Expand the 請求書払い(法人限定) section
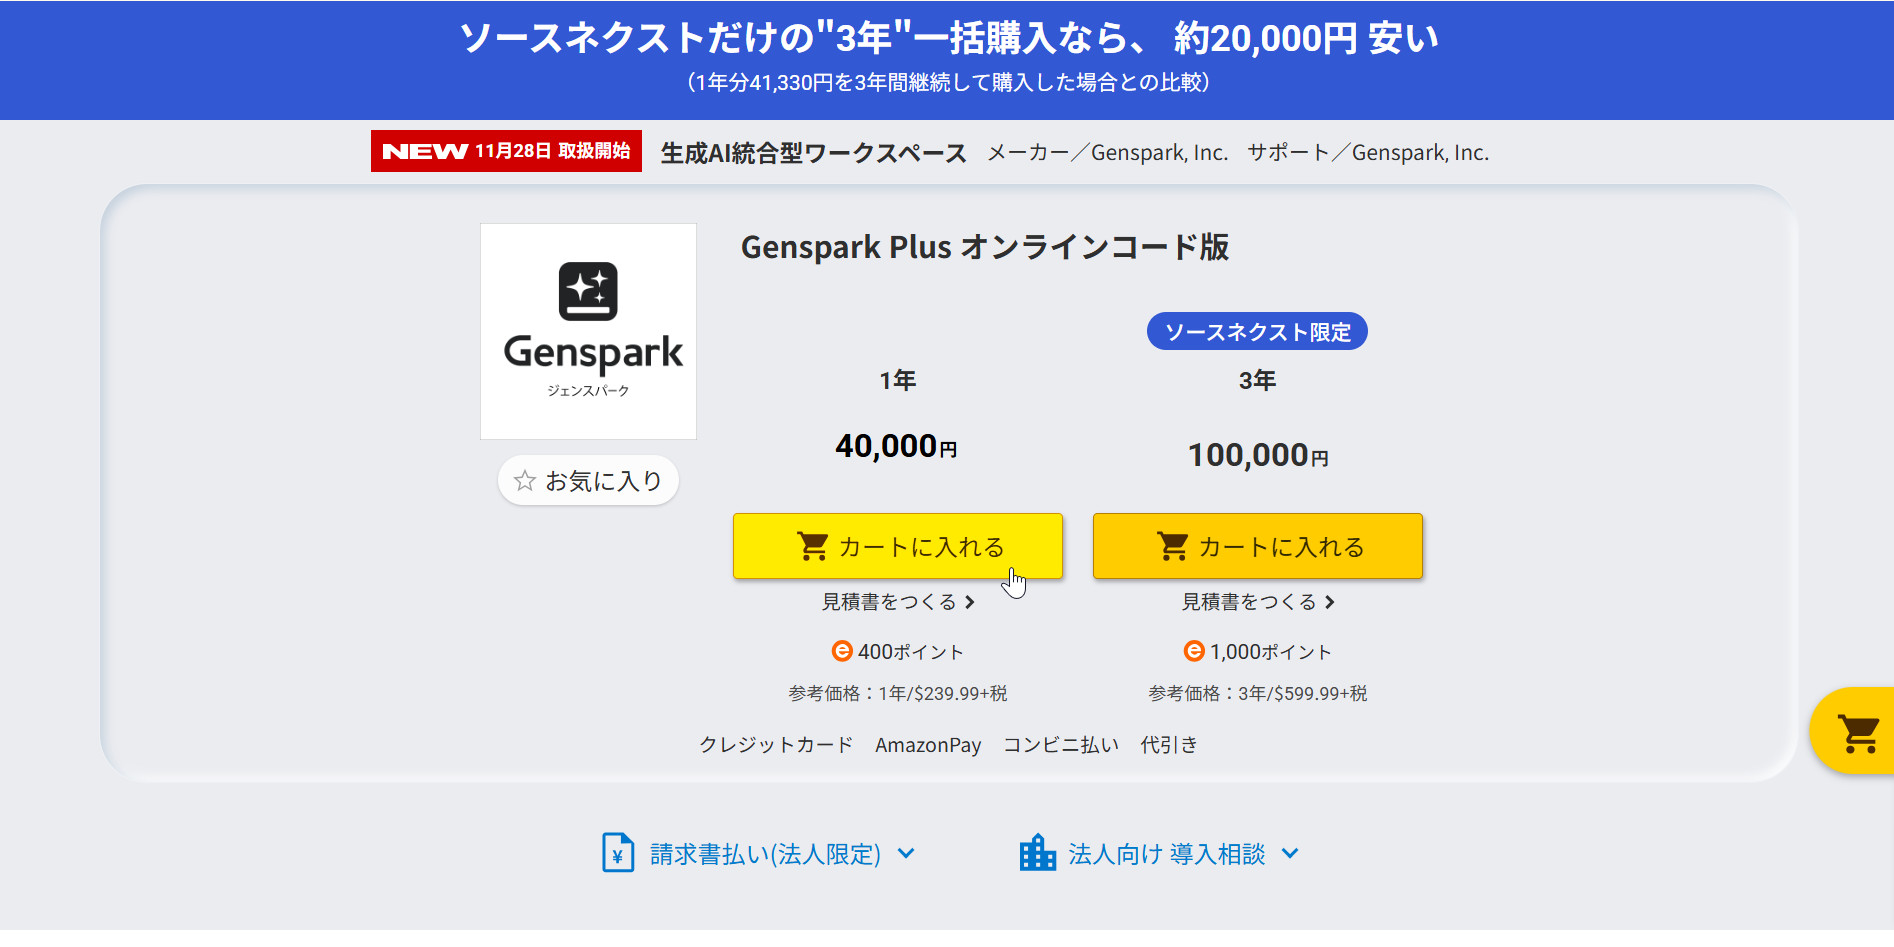 point(765,854)
